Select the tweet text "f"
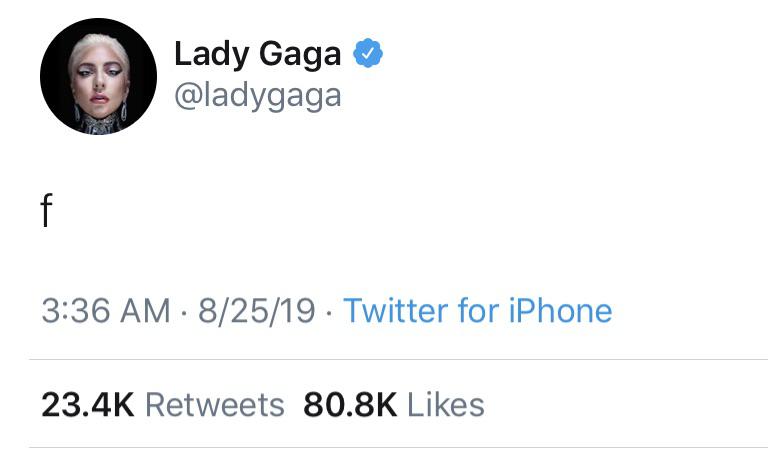The width and height of the screenshot is (768, 454). coord(46,211)
